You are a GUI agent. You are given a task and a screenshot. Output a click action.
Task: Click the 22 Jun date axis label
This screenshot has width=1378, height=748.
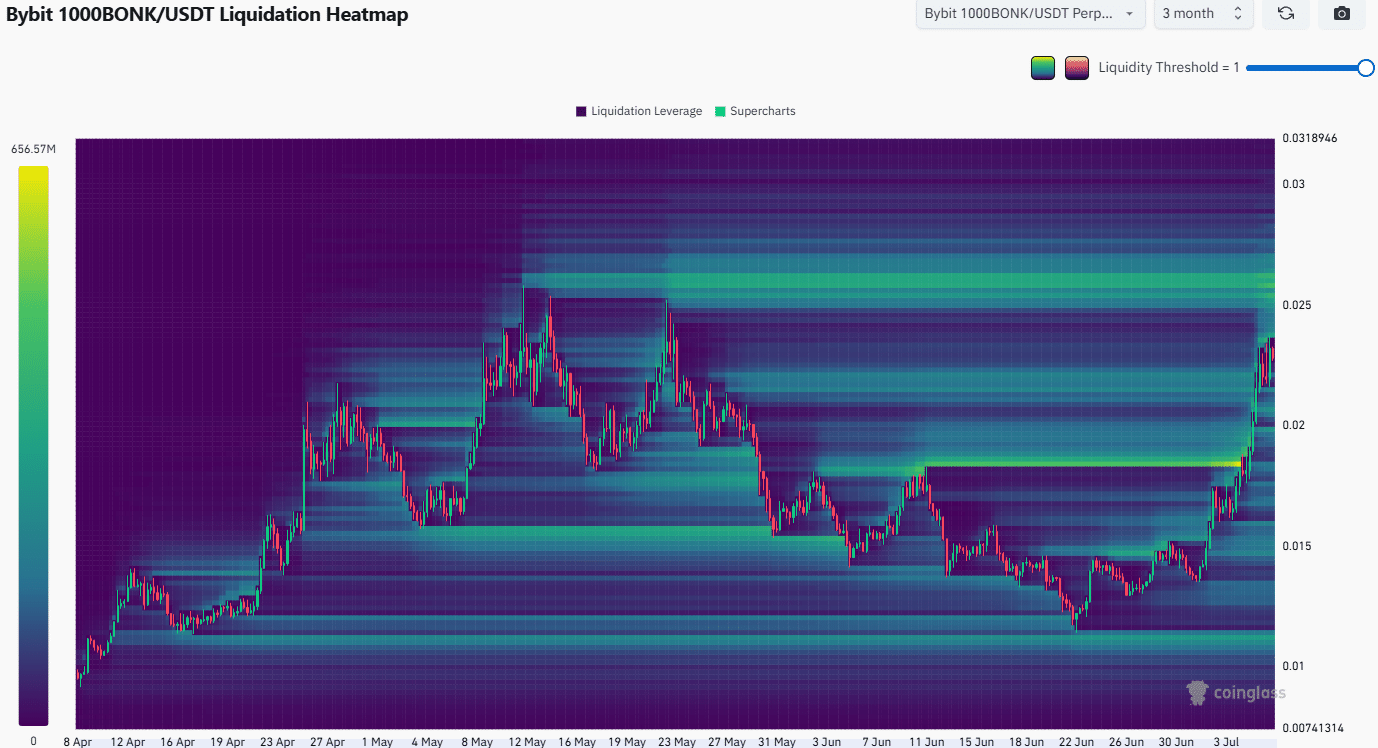pyautogui.click(x=1076, y=742)
